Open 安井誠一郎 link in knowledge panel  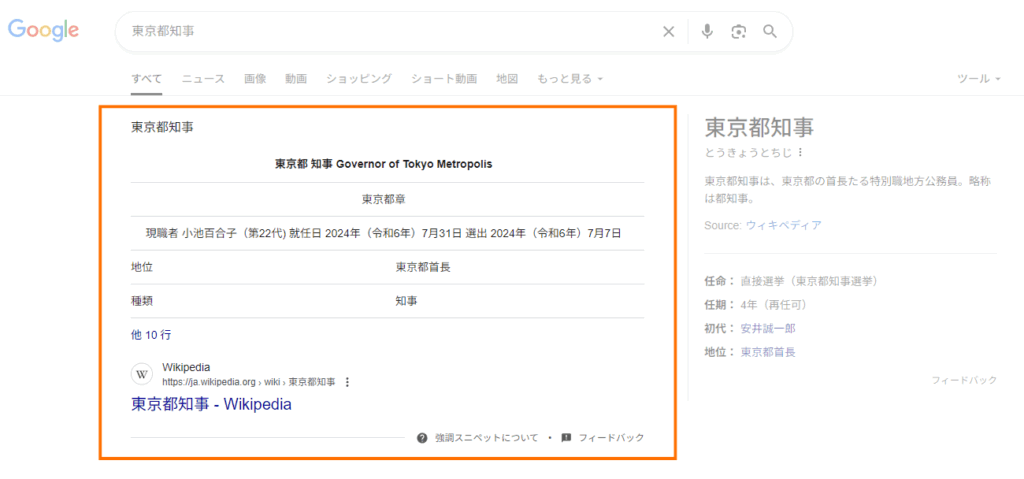(768, 329)
